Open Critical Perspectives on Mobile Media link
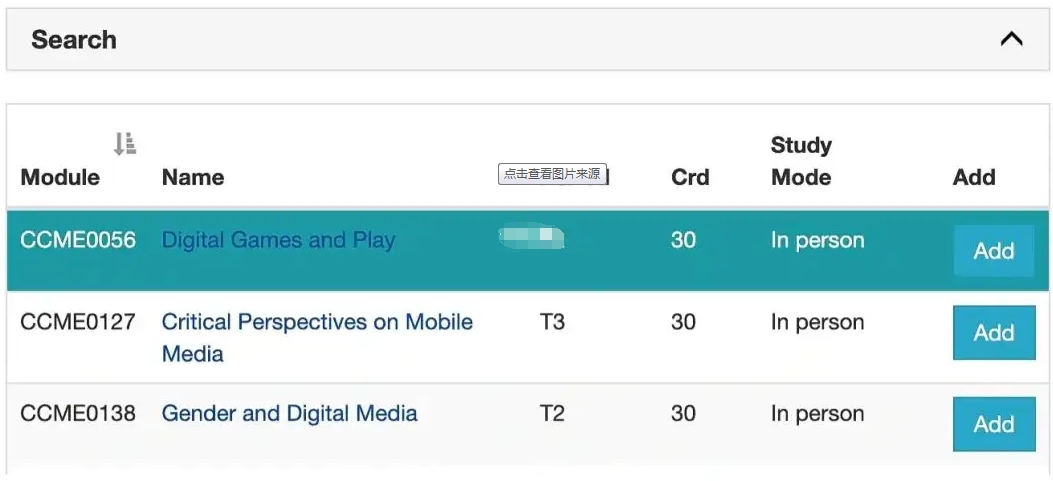 pyautogui.click(x=317, y=337)
